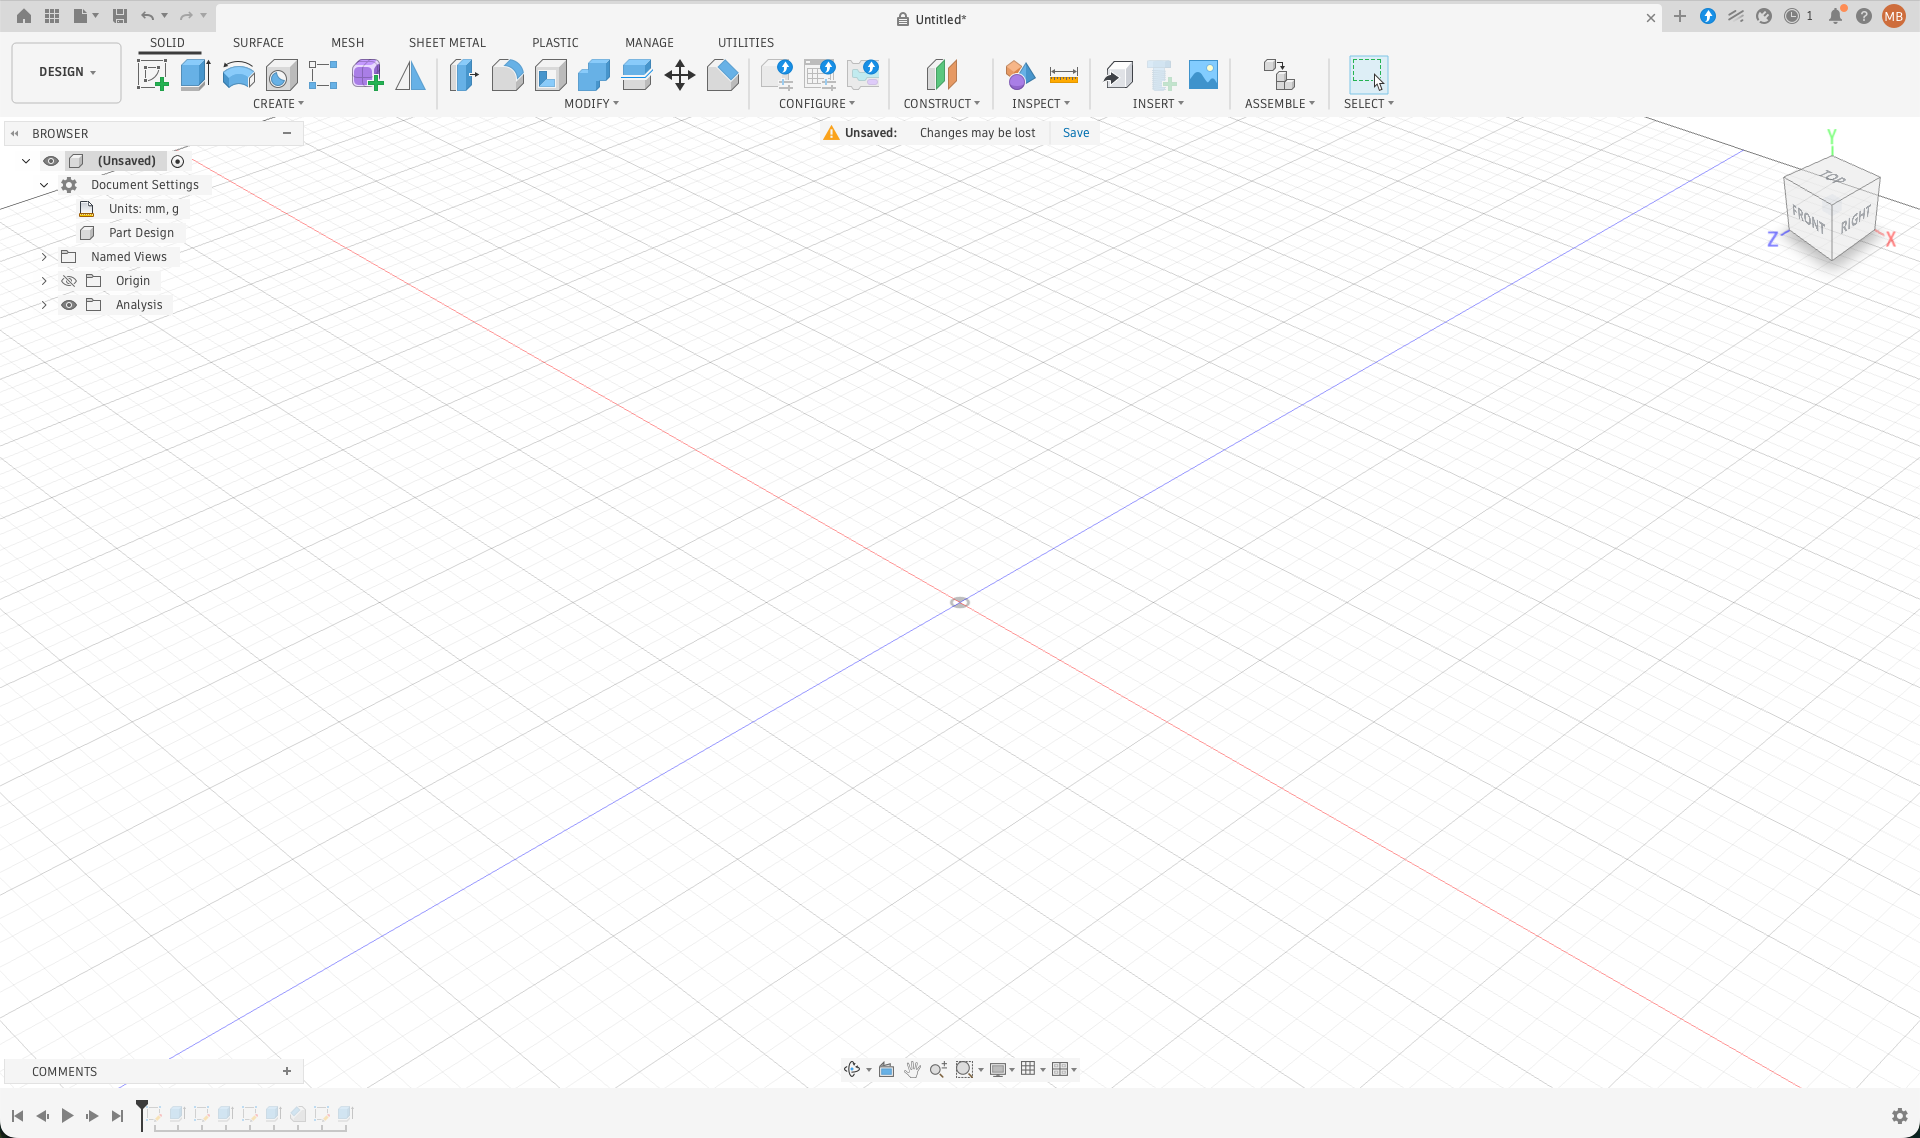
Task: Switch to the SURFACE tab
Action: [258, 43]
